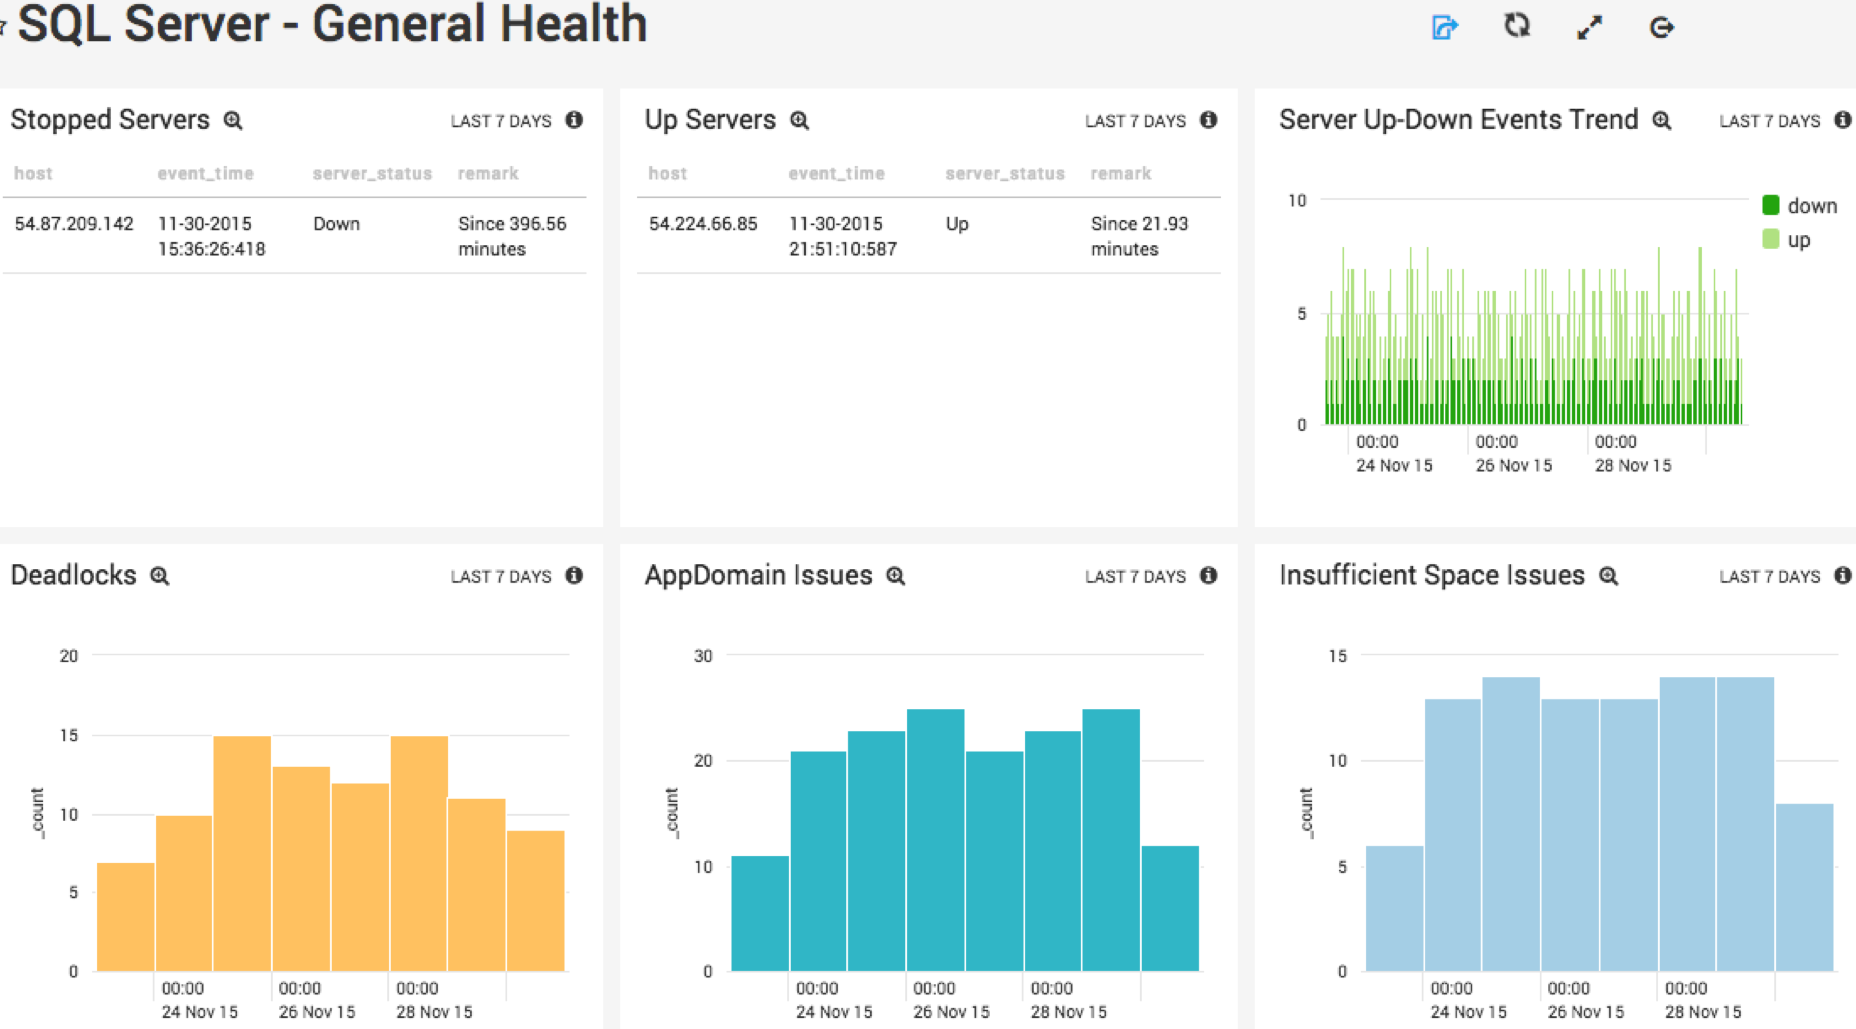Click the 'Up' server status cell
Viewport: 1856px width, 1029px height.
[x=957, y=224]
